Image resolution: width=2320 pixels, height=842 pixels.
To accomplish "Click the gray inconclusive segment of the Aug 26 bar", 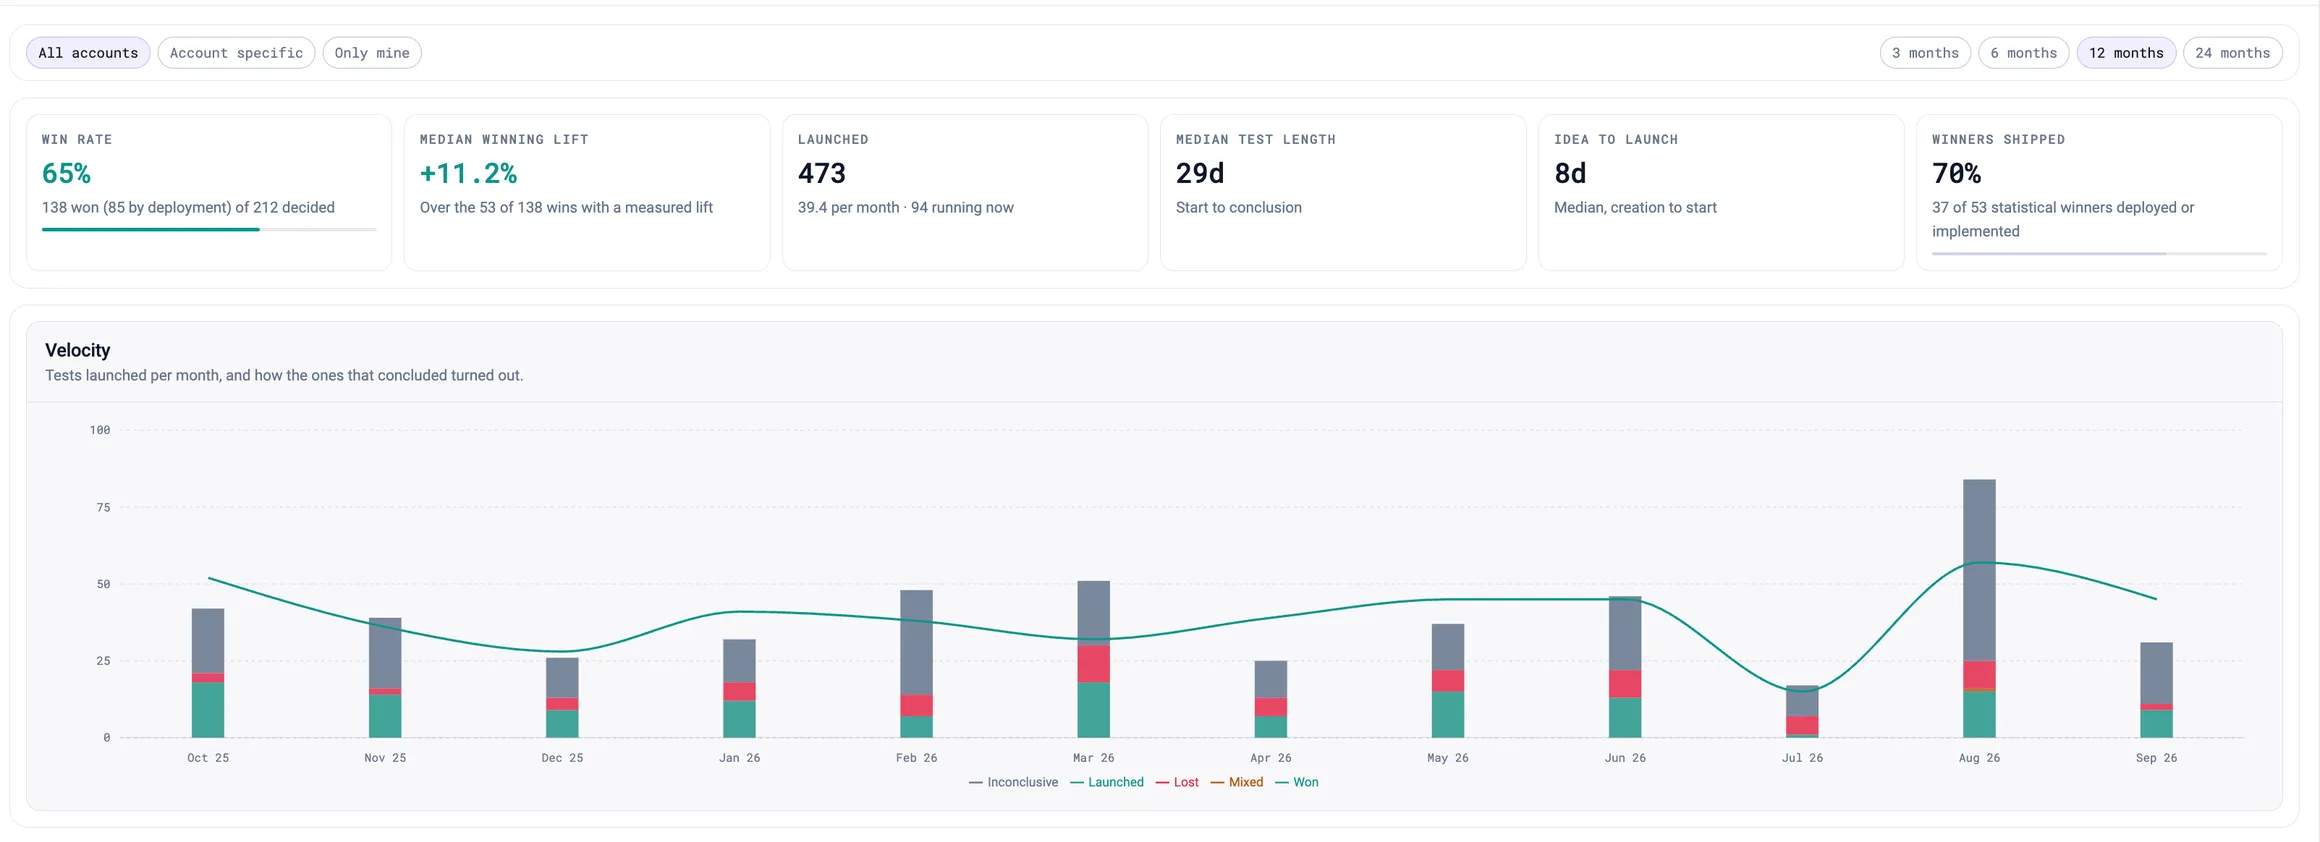I will (x=1979, y=570).
